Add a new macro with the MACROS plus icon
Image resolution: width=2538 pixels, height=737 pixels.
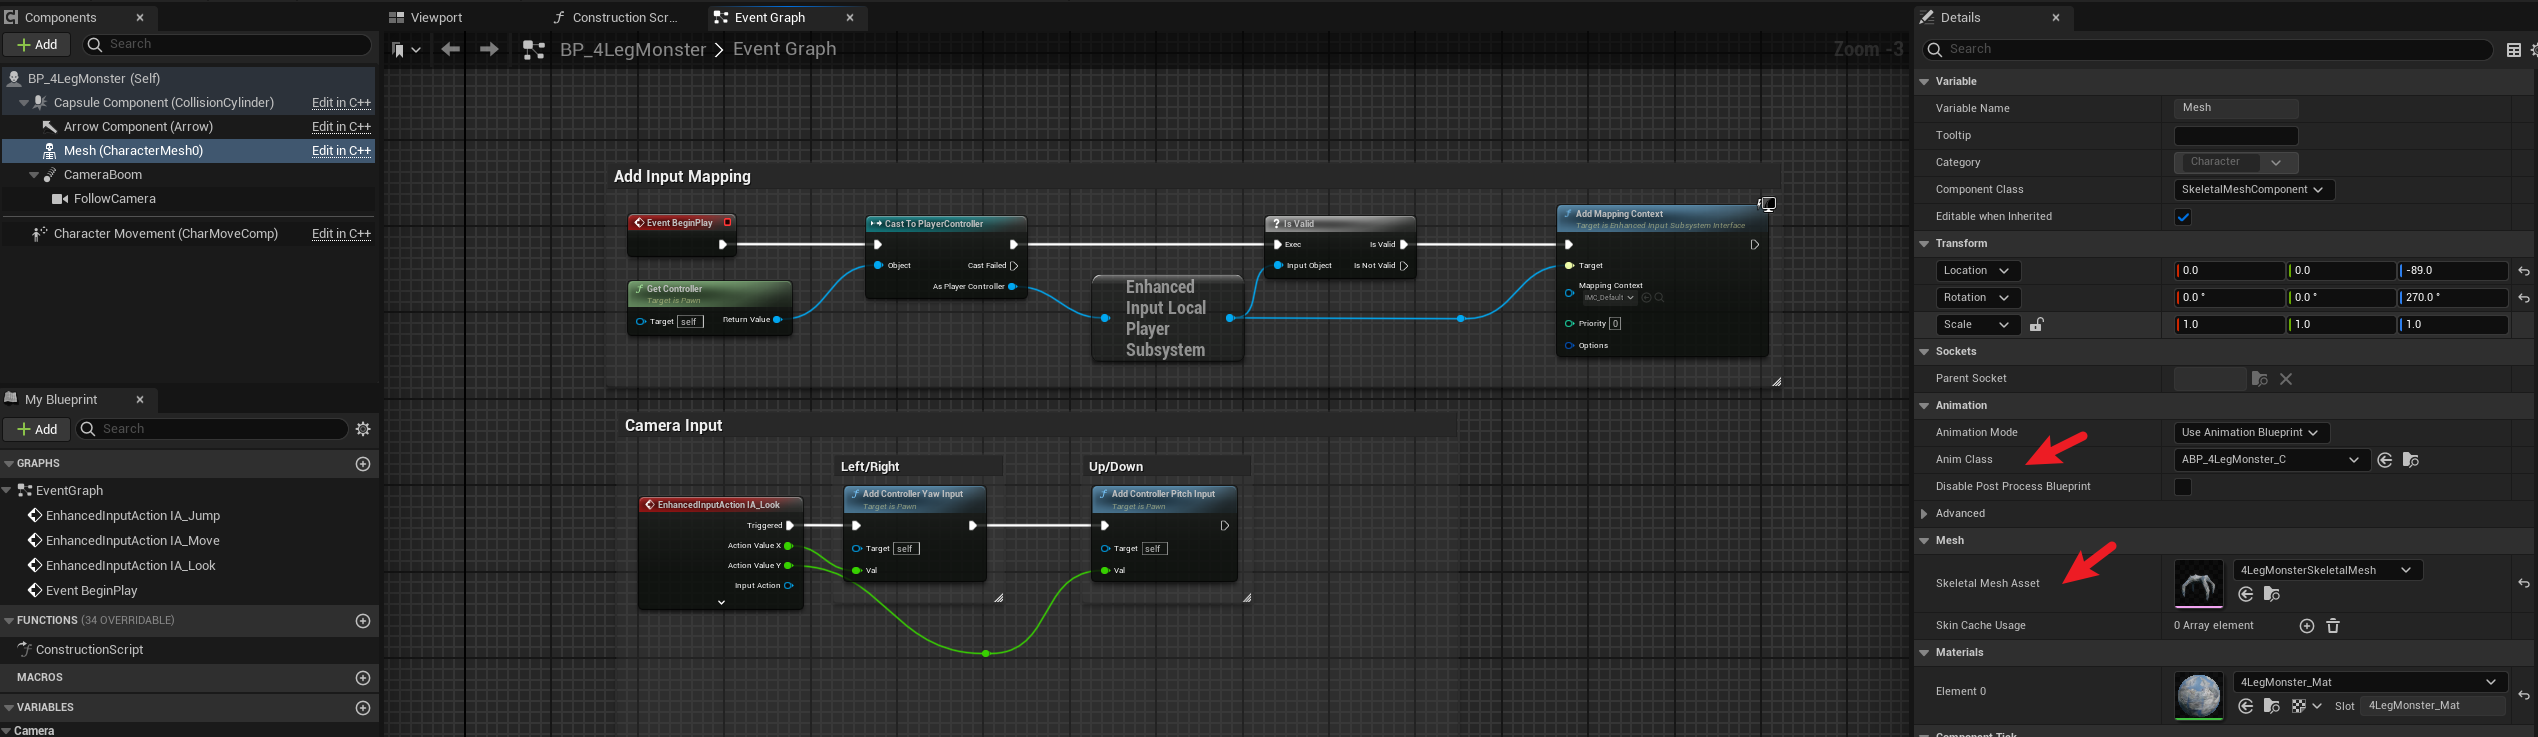pos(363,678)
